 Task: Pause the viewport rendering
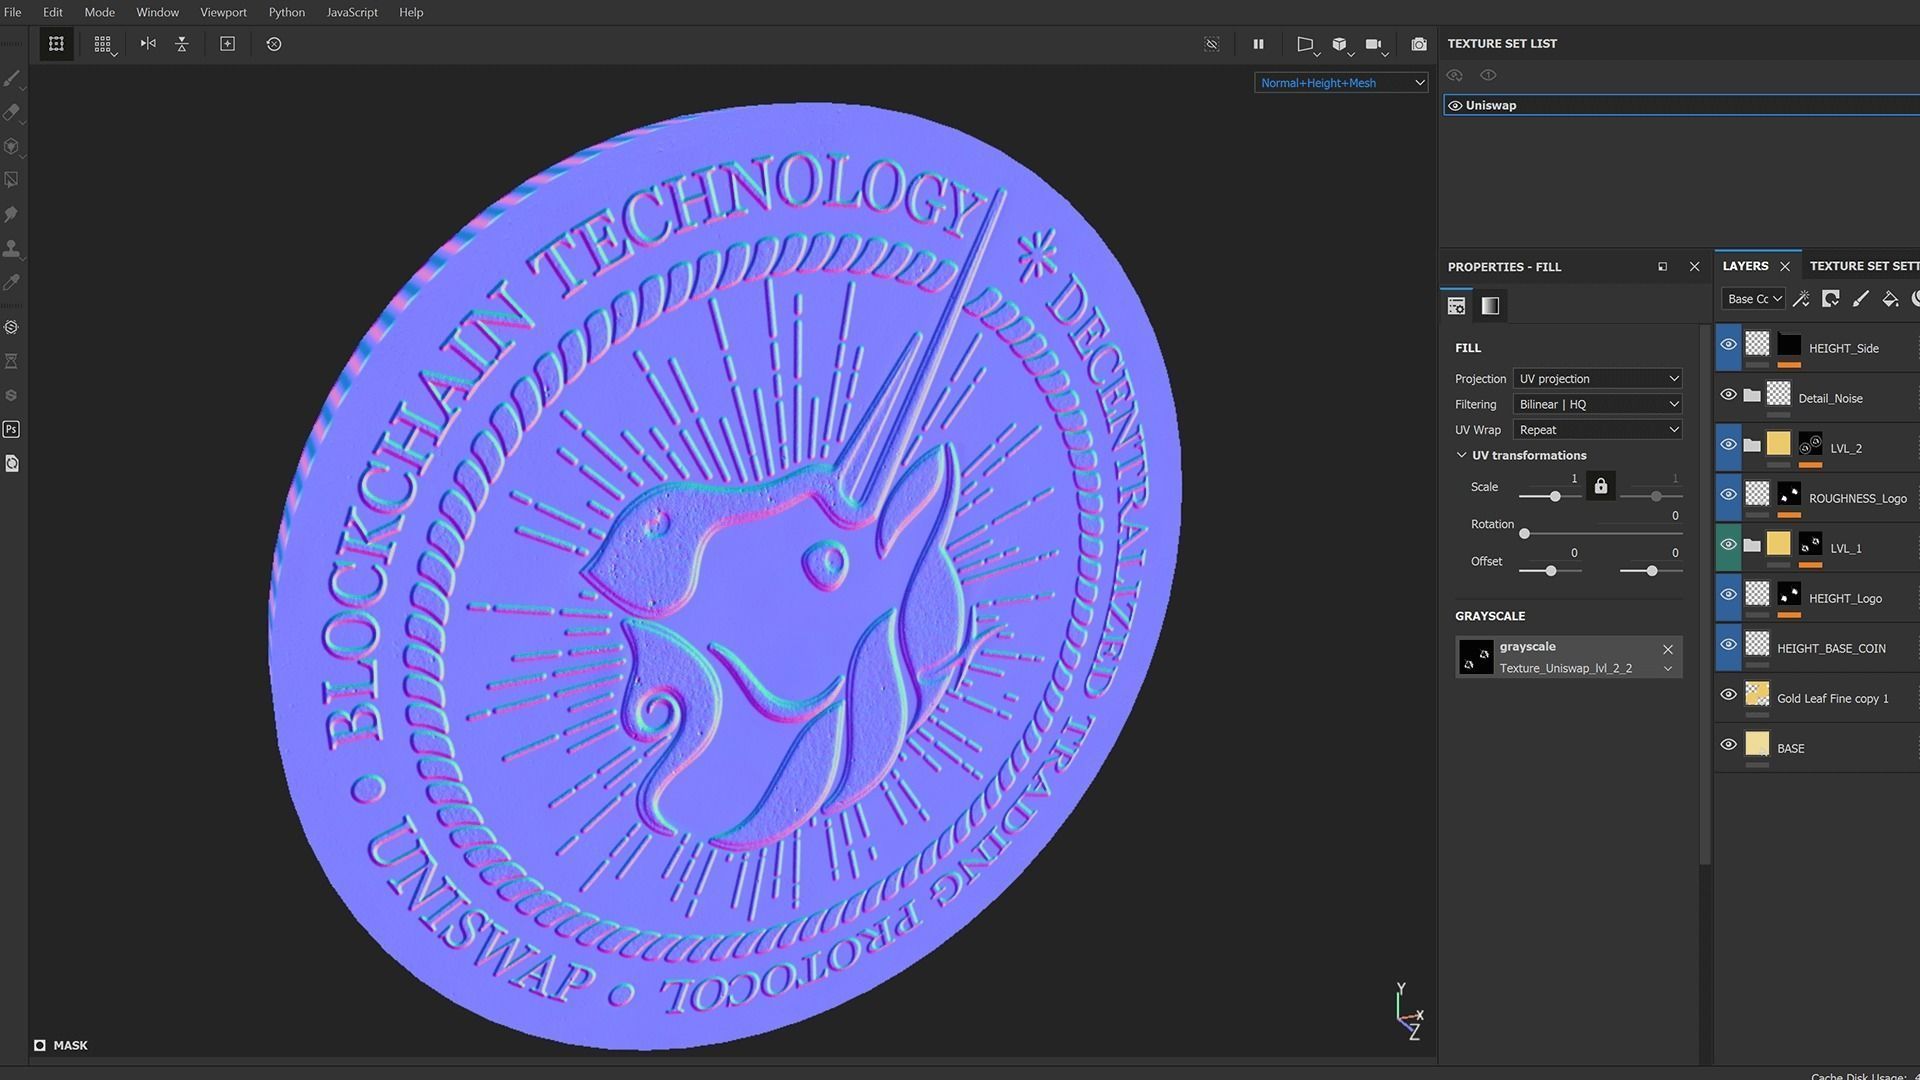pyautogui.click(x=1258, y=44)
